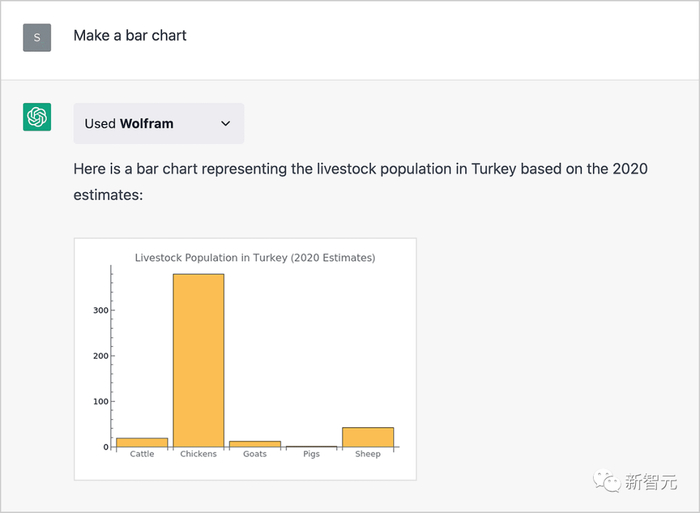The width and height of the screenshot is (700, 513).
Task: Click the chevron beside Used Wolfram
Action: pos(225,124)
